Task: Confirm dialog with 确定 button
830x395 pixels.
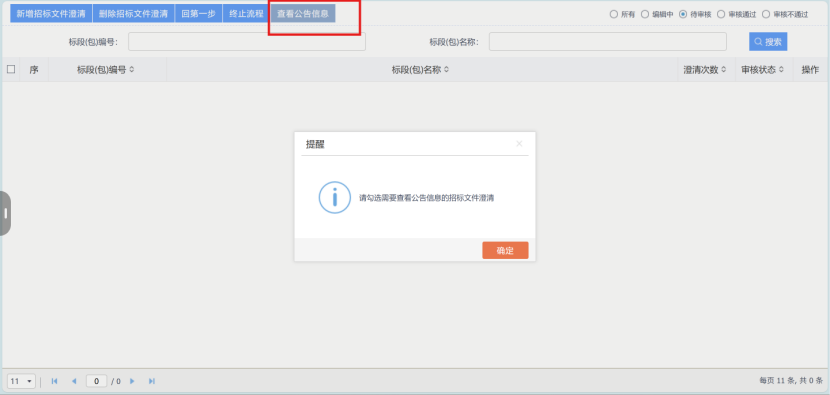Action: click(x=505, y=250)
